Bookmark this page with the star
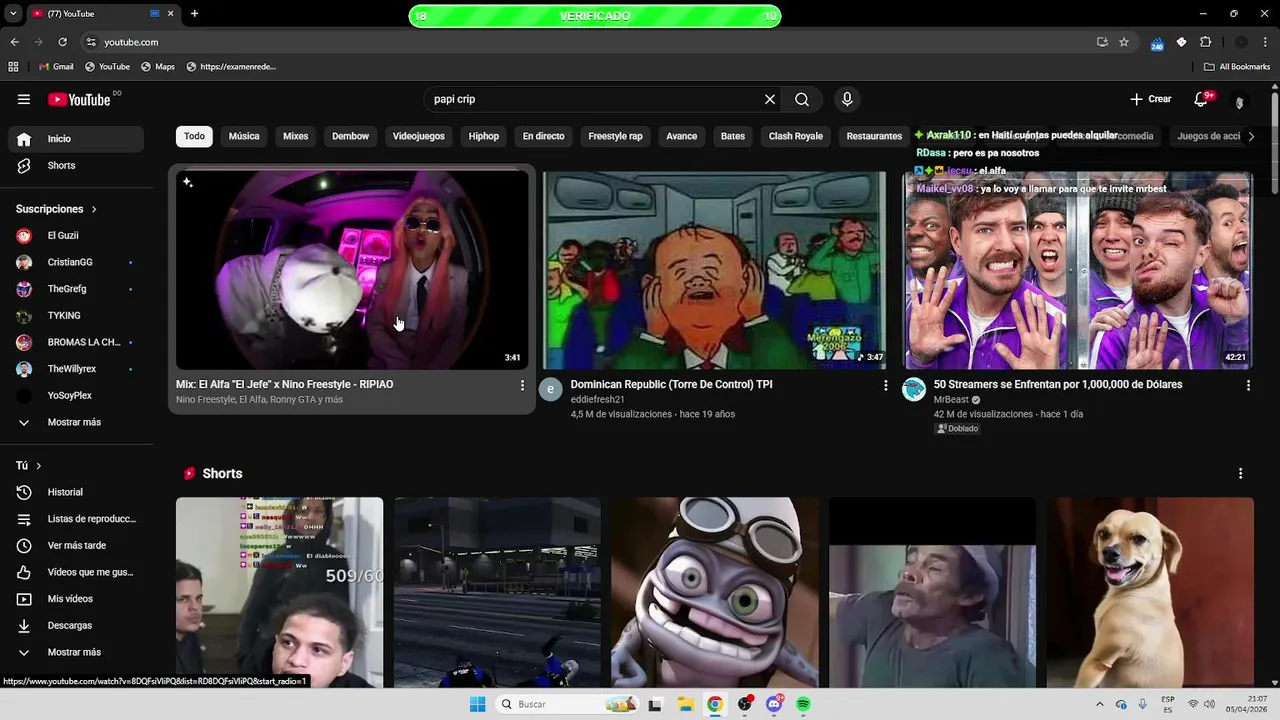Screen dimensions: 1280x720 pyautogui.click(x=1124, y=42)
